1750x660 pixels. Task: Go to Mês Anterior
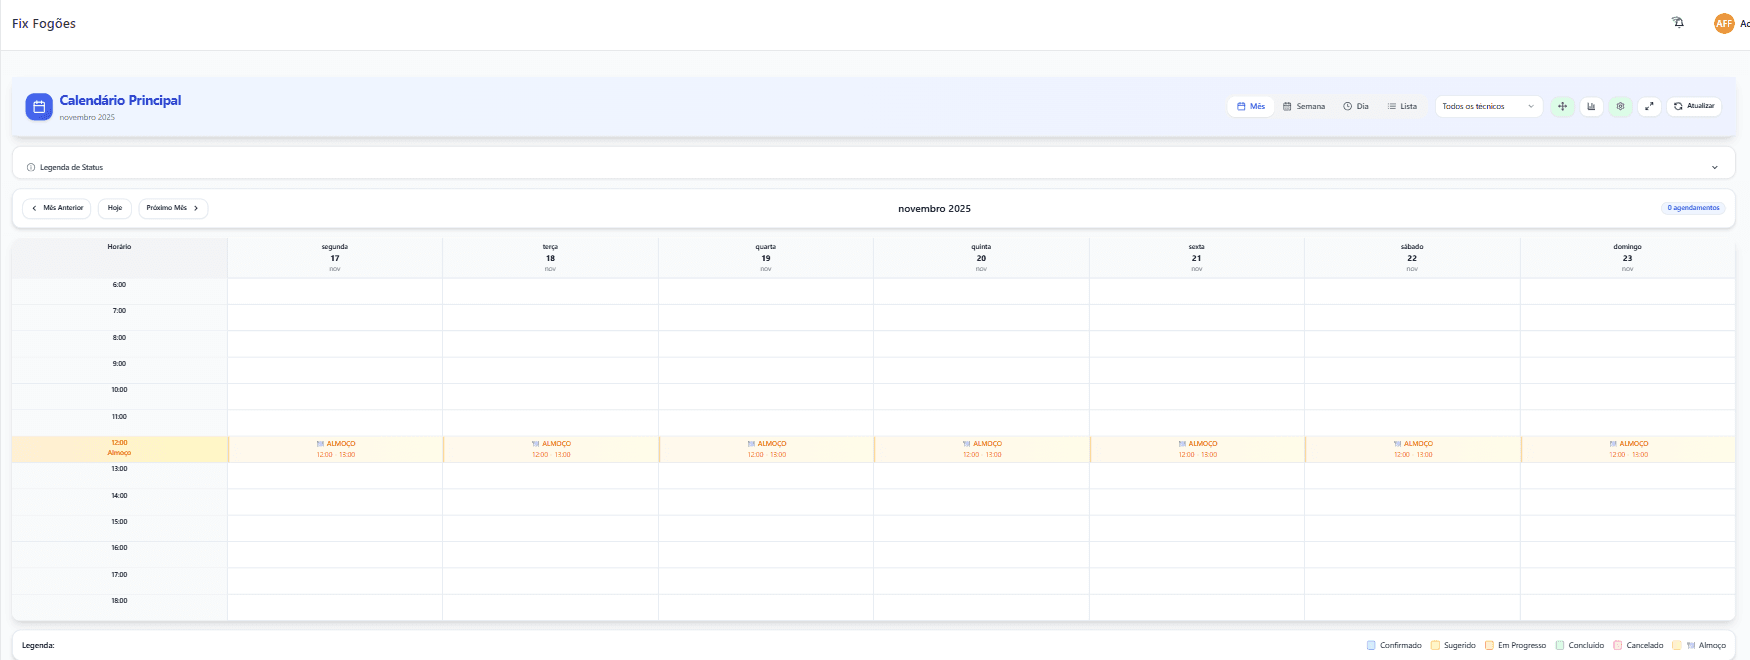pos(57,208)
